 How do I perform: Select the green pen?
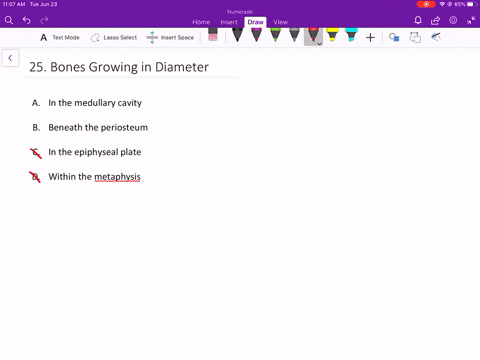[x=275, y=35]
